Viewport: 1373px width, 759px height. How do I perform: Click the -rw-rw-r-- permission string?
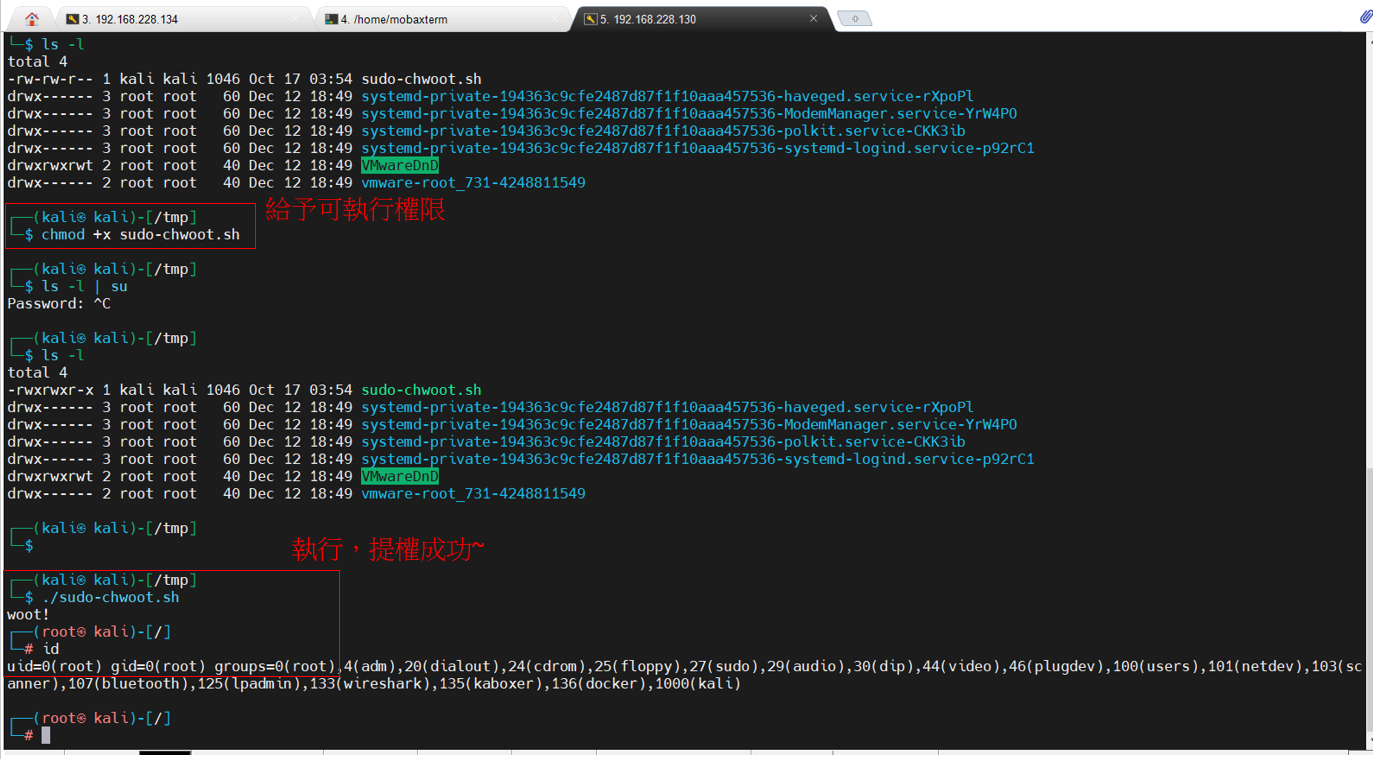pos(50,79)
